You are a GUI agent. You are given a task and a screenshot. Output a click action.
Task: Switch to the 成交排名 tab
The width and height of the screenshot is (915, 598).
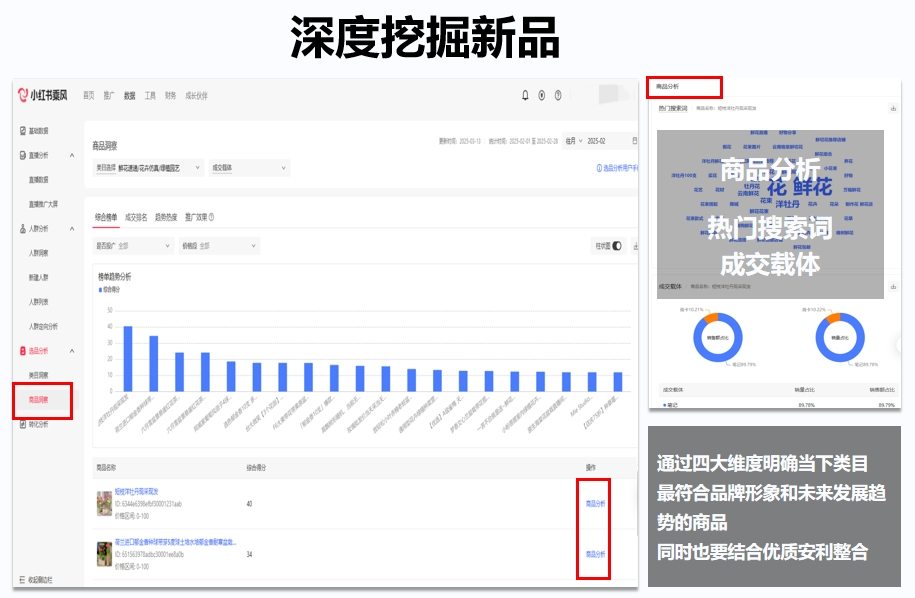(135, 216)
